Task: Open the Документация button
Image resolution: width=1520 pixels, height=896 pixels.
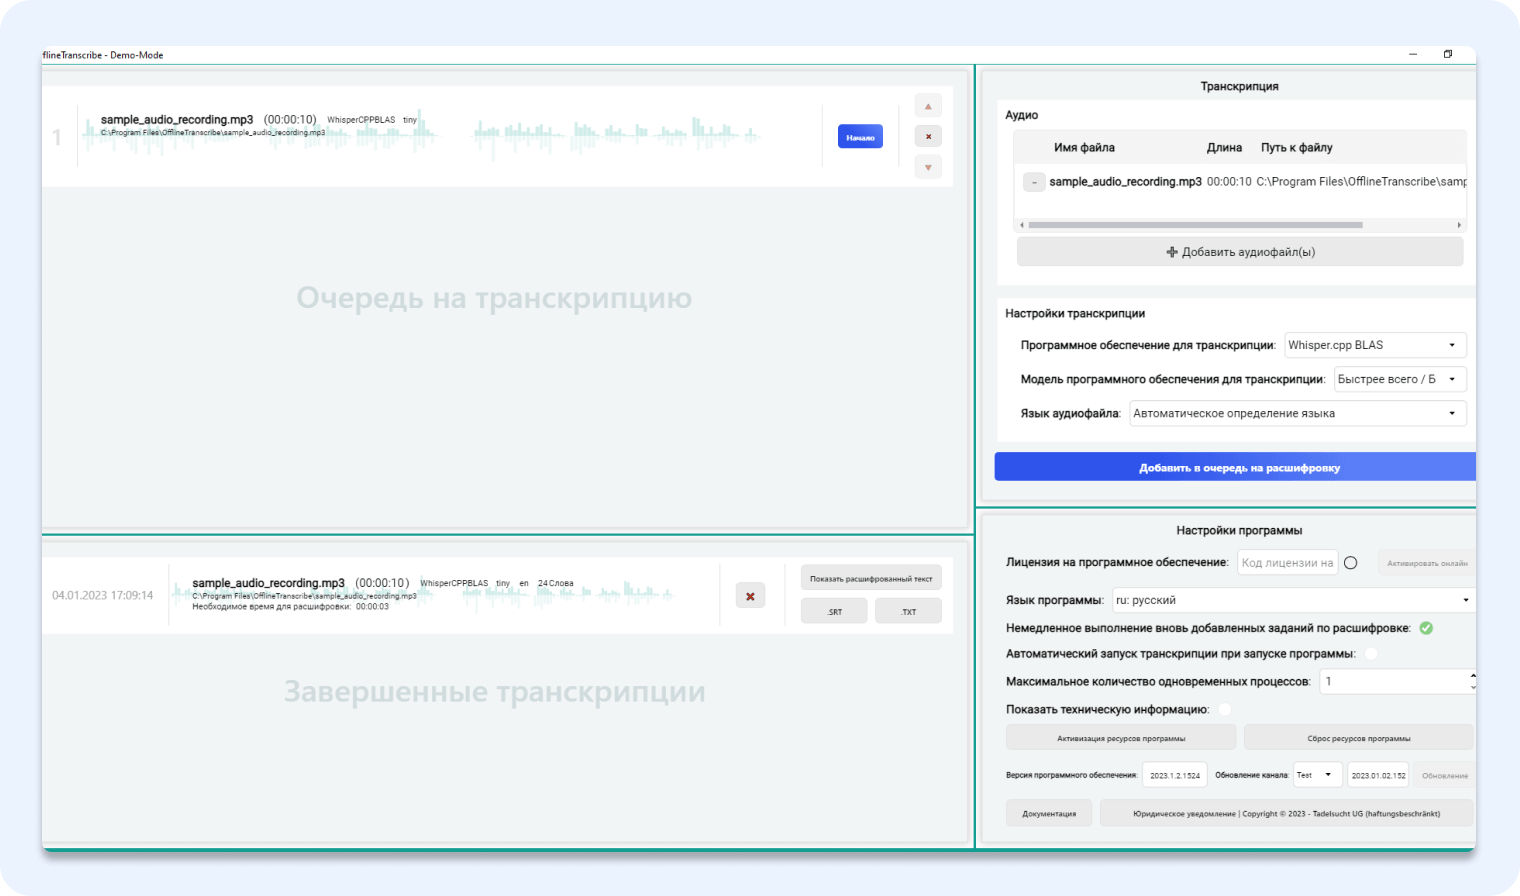Action: pos(1049,813)
